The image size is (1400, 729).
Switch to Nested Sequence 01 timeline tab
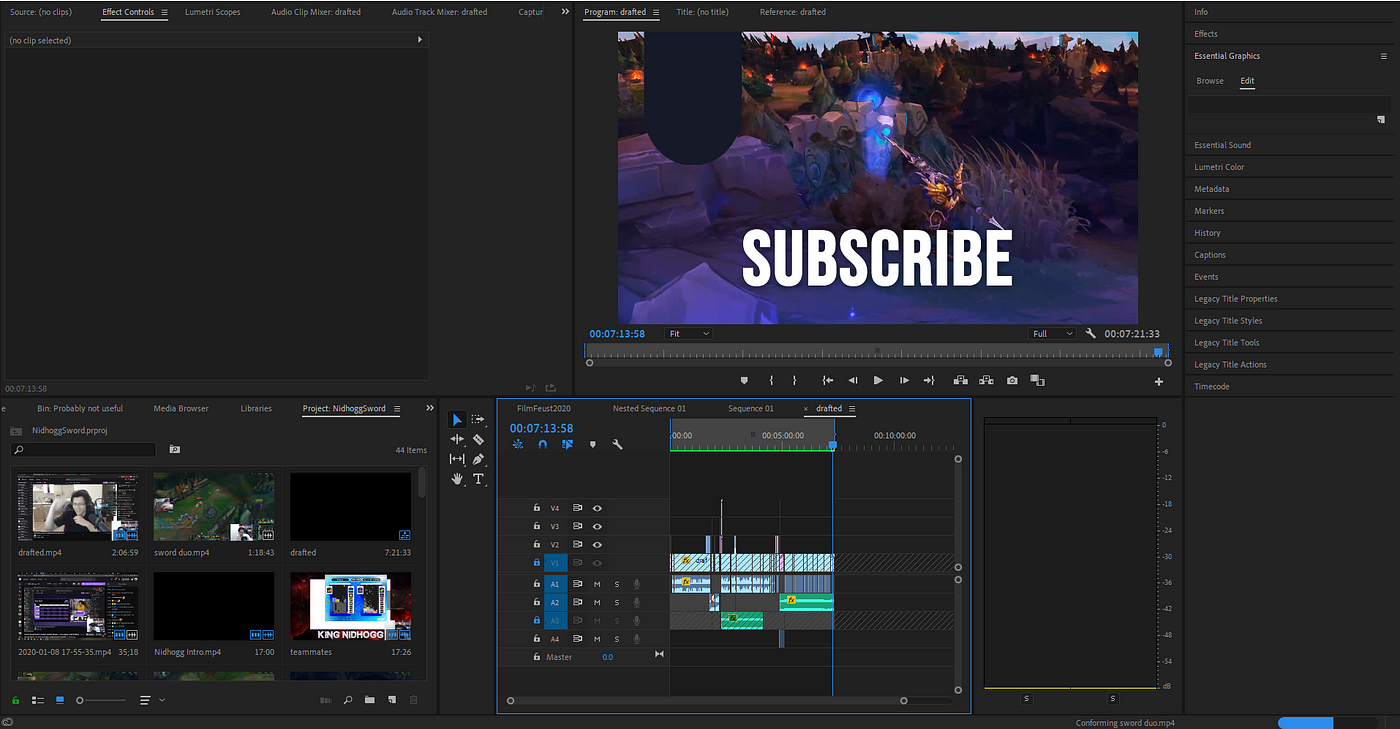(x=649, y=408)
